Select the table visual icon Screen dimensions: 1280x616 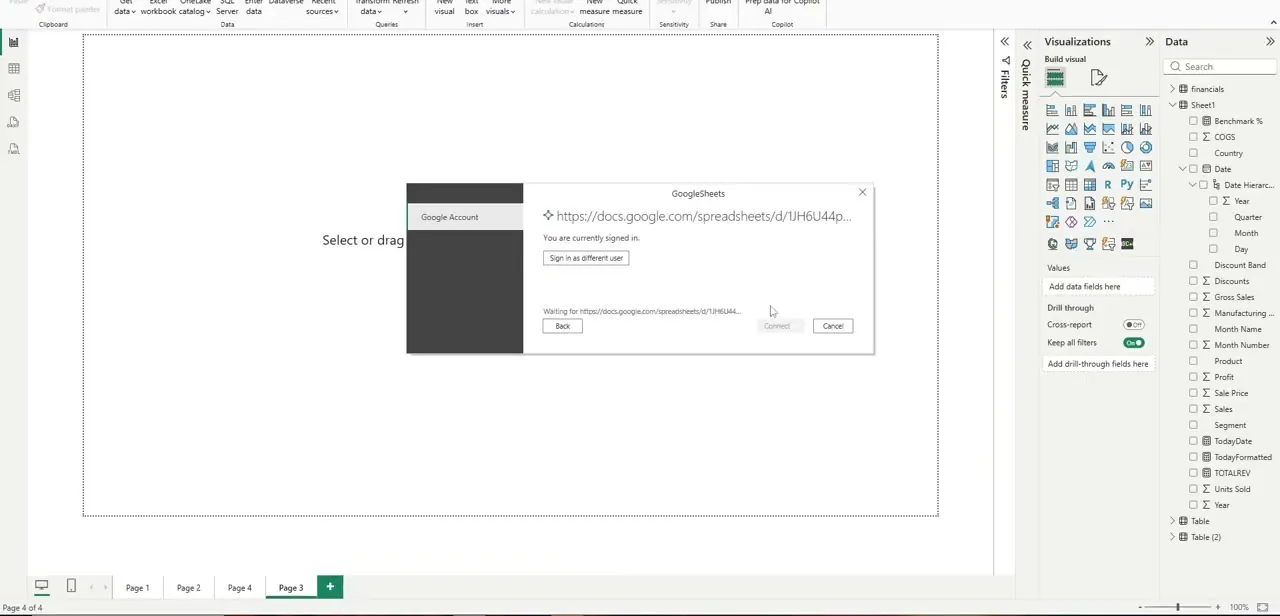(x=1071, y=185)
